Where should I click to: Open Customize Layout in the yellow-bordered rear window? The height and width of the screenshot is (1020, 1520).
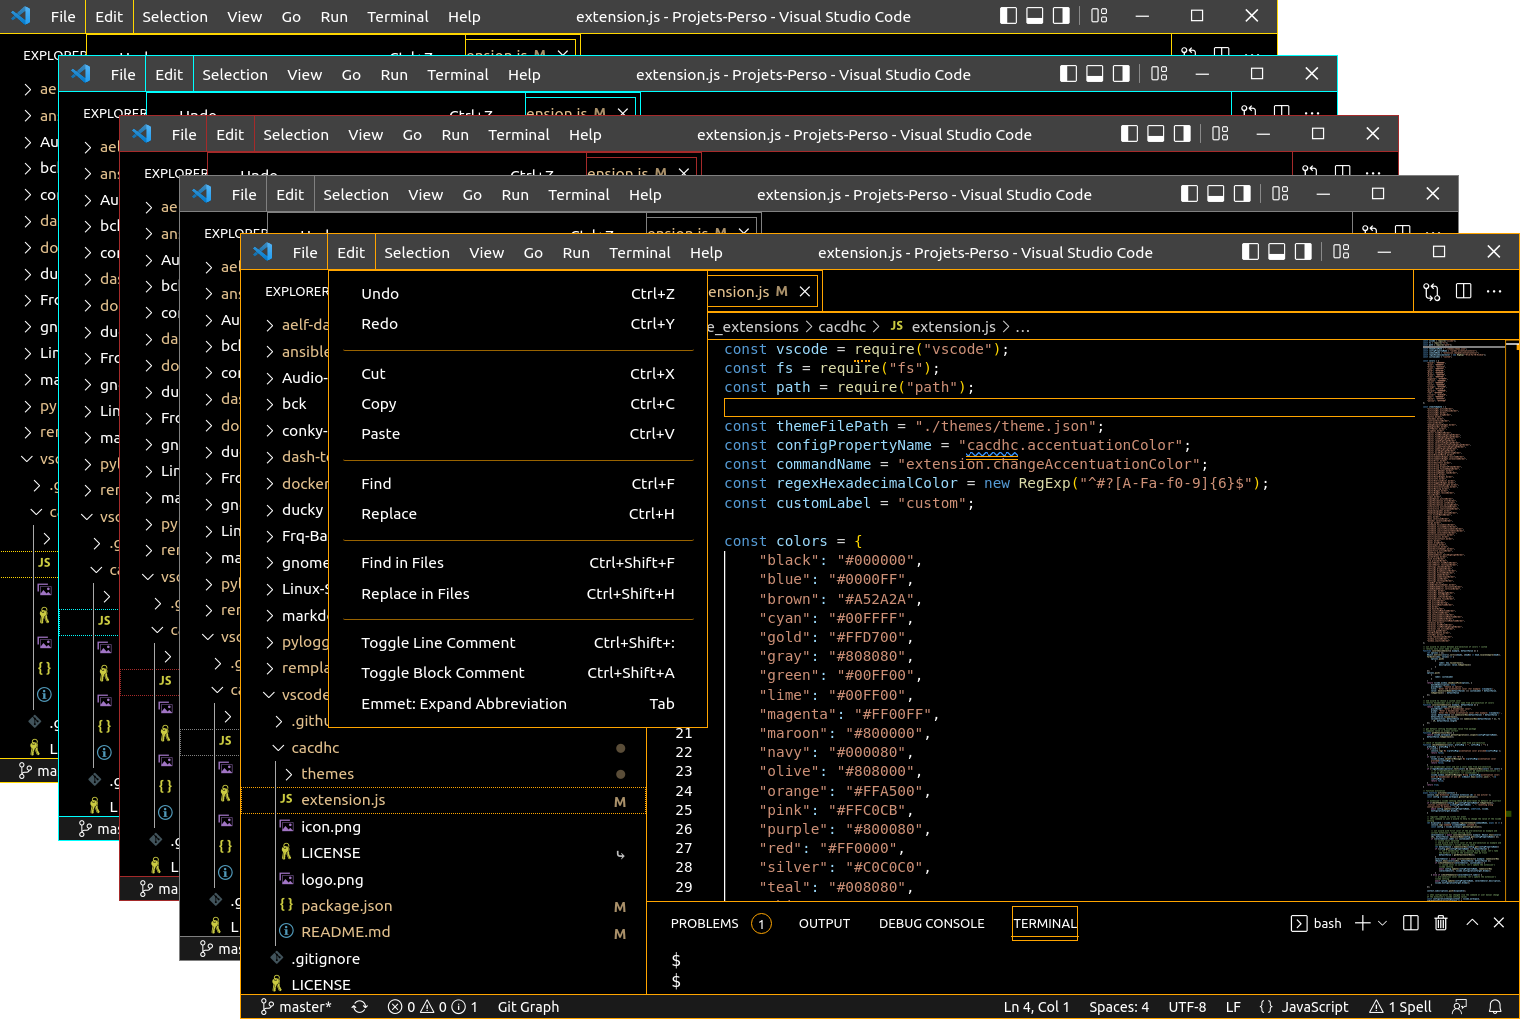pos(1099,16)
